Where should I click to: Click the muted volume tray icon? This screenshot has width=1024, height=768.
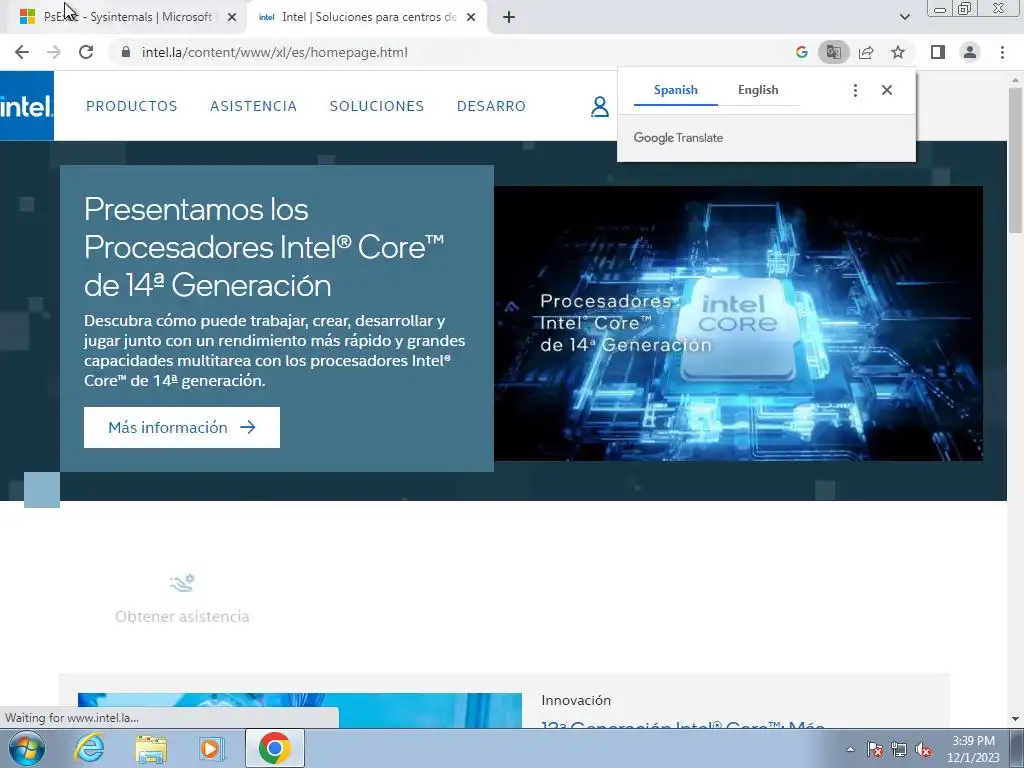(x=923, y=749)
